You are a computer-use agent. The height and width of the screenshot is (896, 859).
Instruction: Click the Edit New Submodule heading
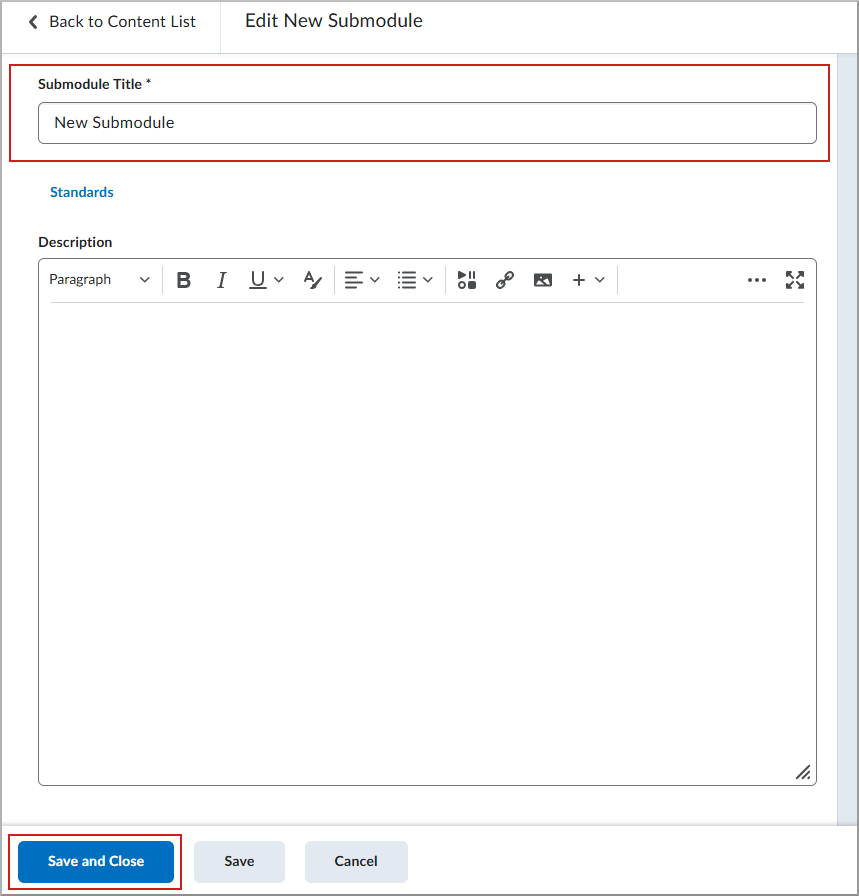334,21
